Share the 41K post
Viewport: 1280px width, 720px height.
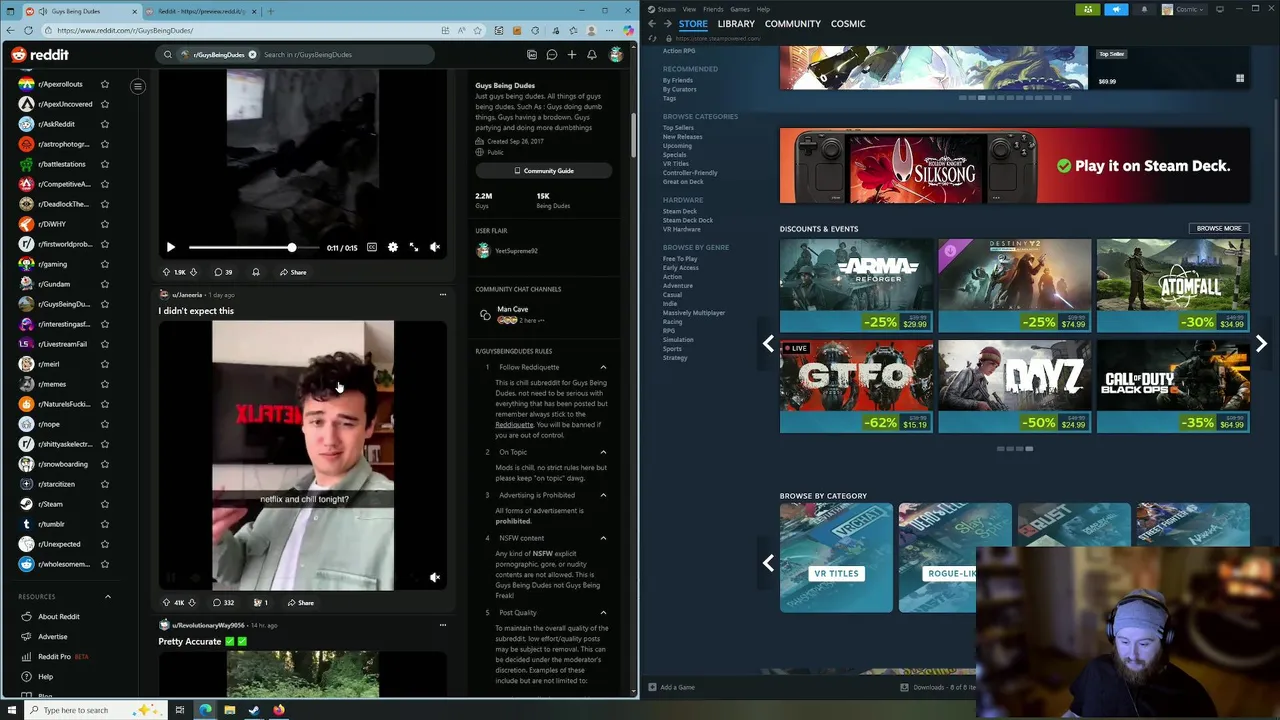299,602
